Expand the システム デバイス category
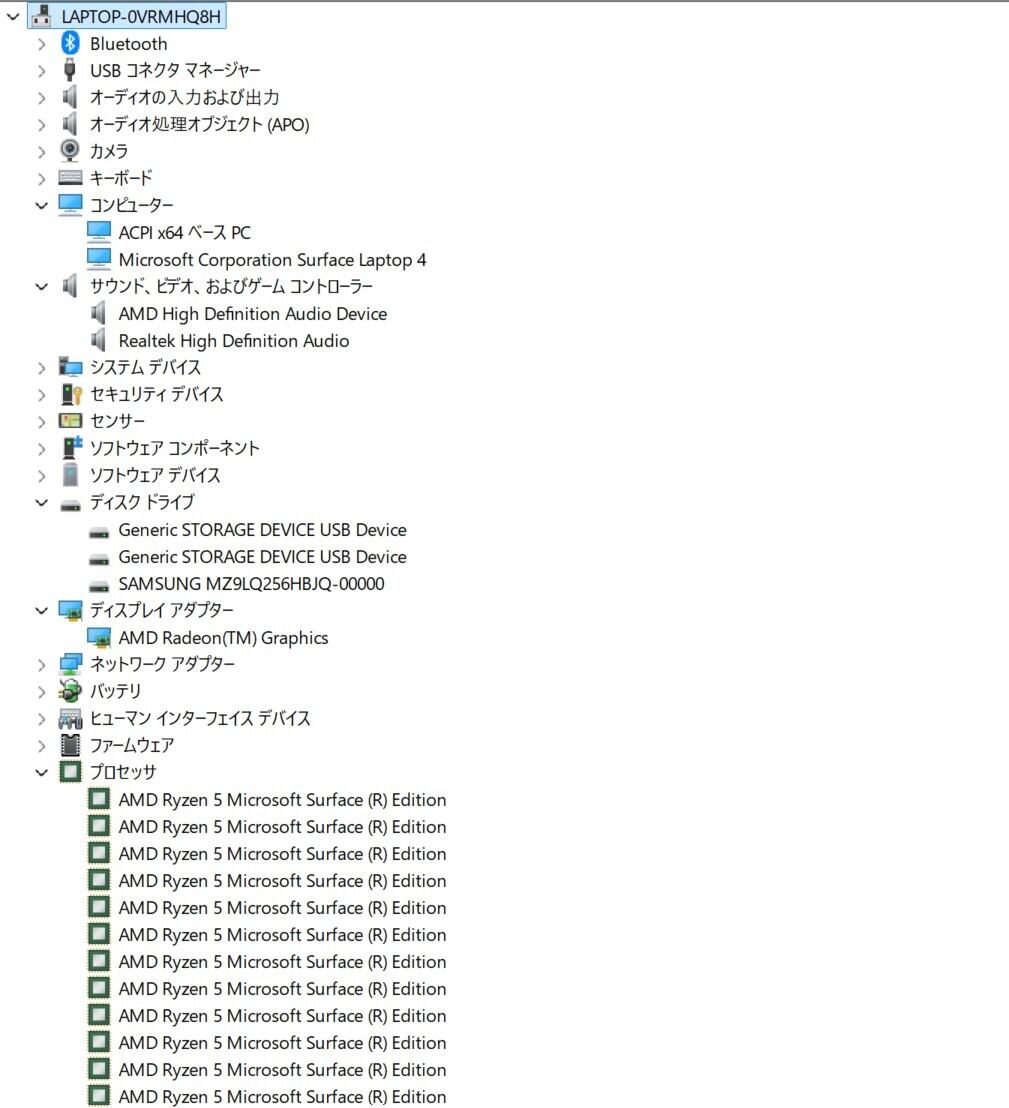This screenshot has width=1009, height=1108. pyautogui.click(x=41, y=368)
